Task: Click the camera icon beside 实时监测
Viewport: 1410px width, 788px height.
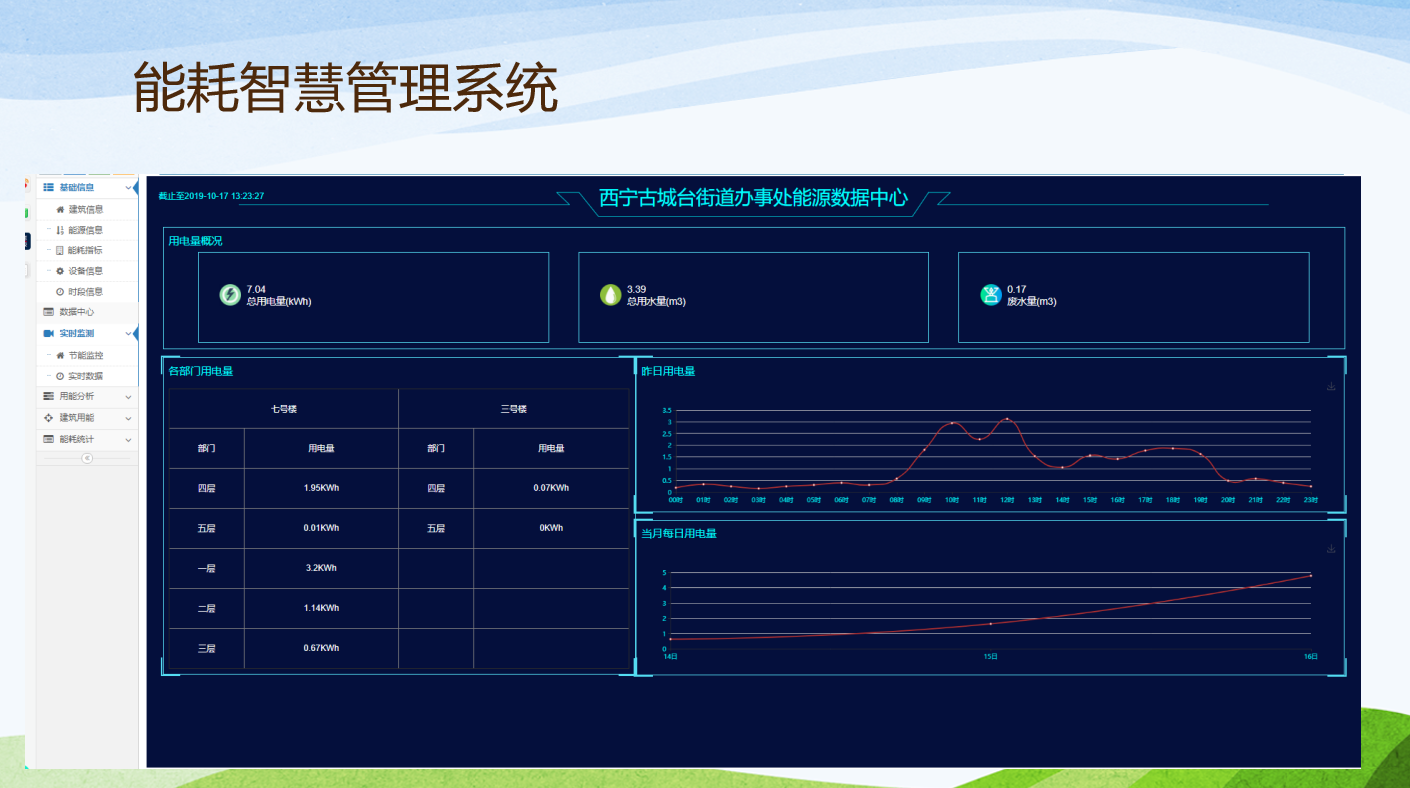Action: click(48, 333)
